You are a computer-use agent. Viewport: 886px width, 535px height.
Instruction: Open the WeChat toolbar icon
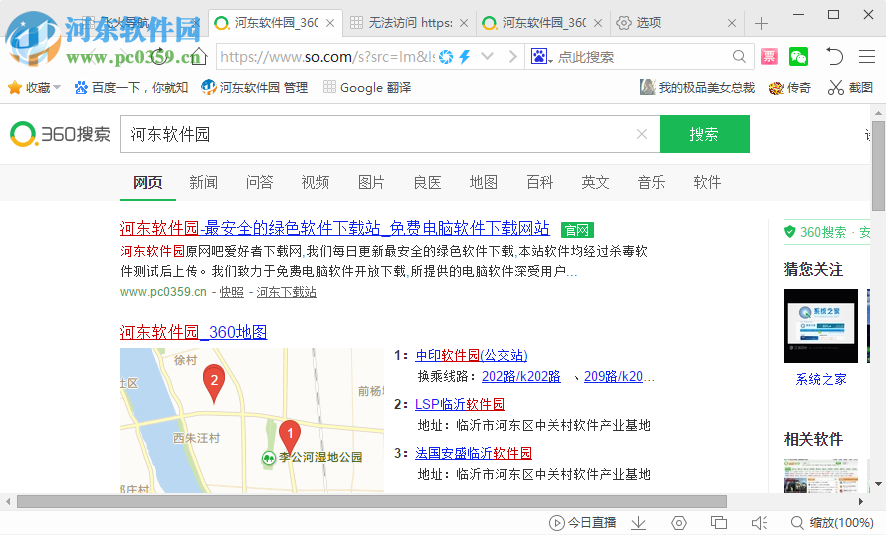798,56
